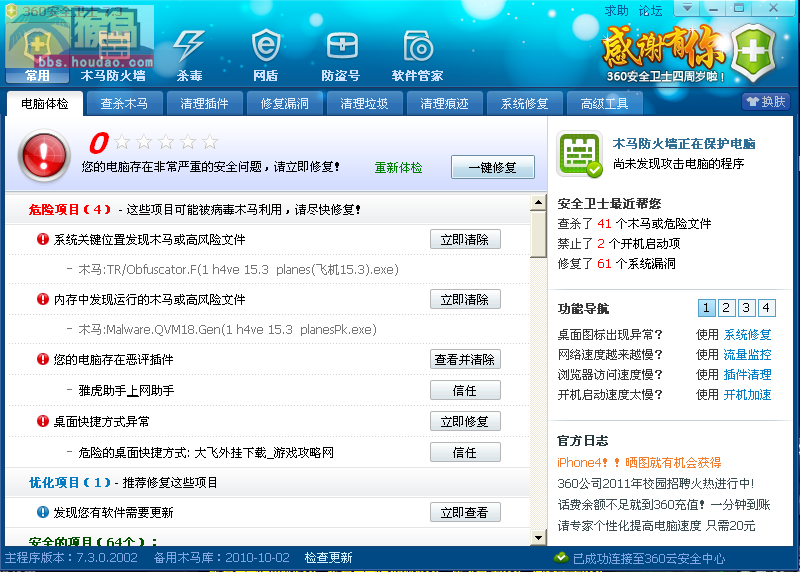
Task: Open the 木马防火墙 section
Action: pos(113,56)
